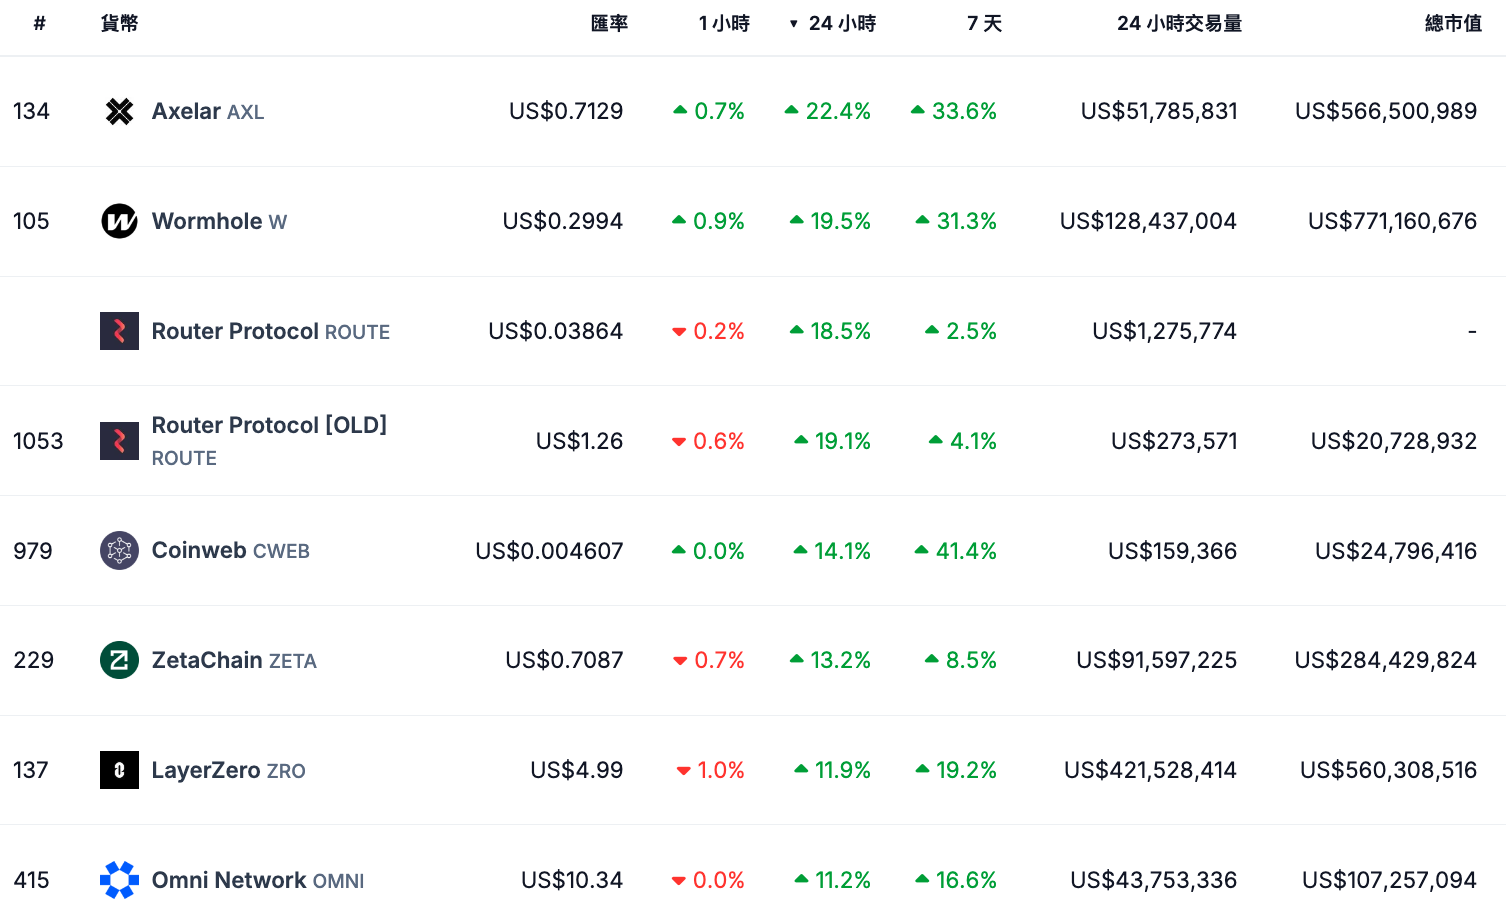Click the ZetaChain green logo icon
The height and width of the screenshot is (914, 1506).
coord(119,660)
